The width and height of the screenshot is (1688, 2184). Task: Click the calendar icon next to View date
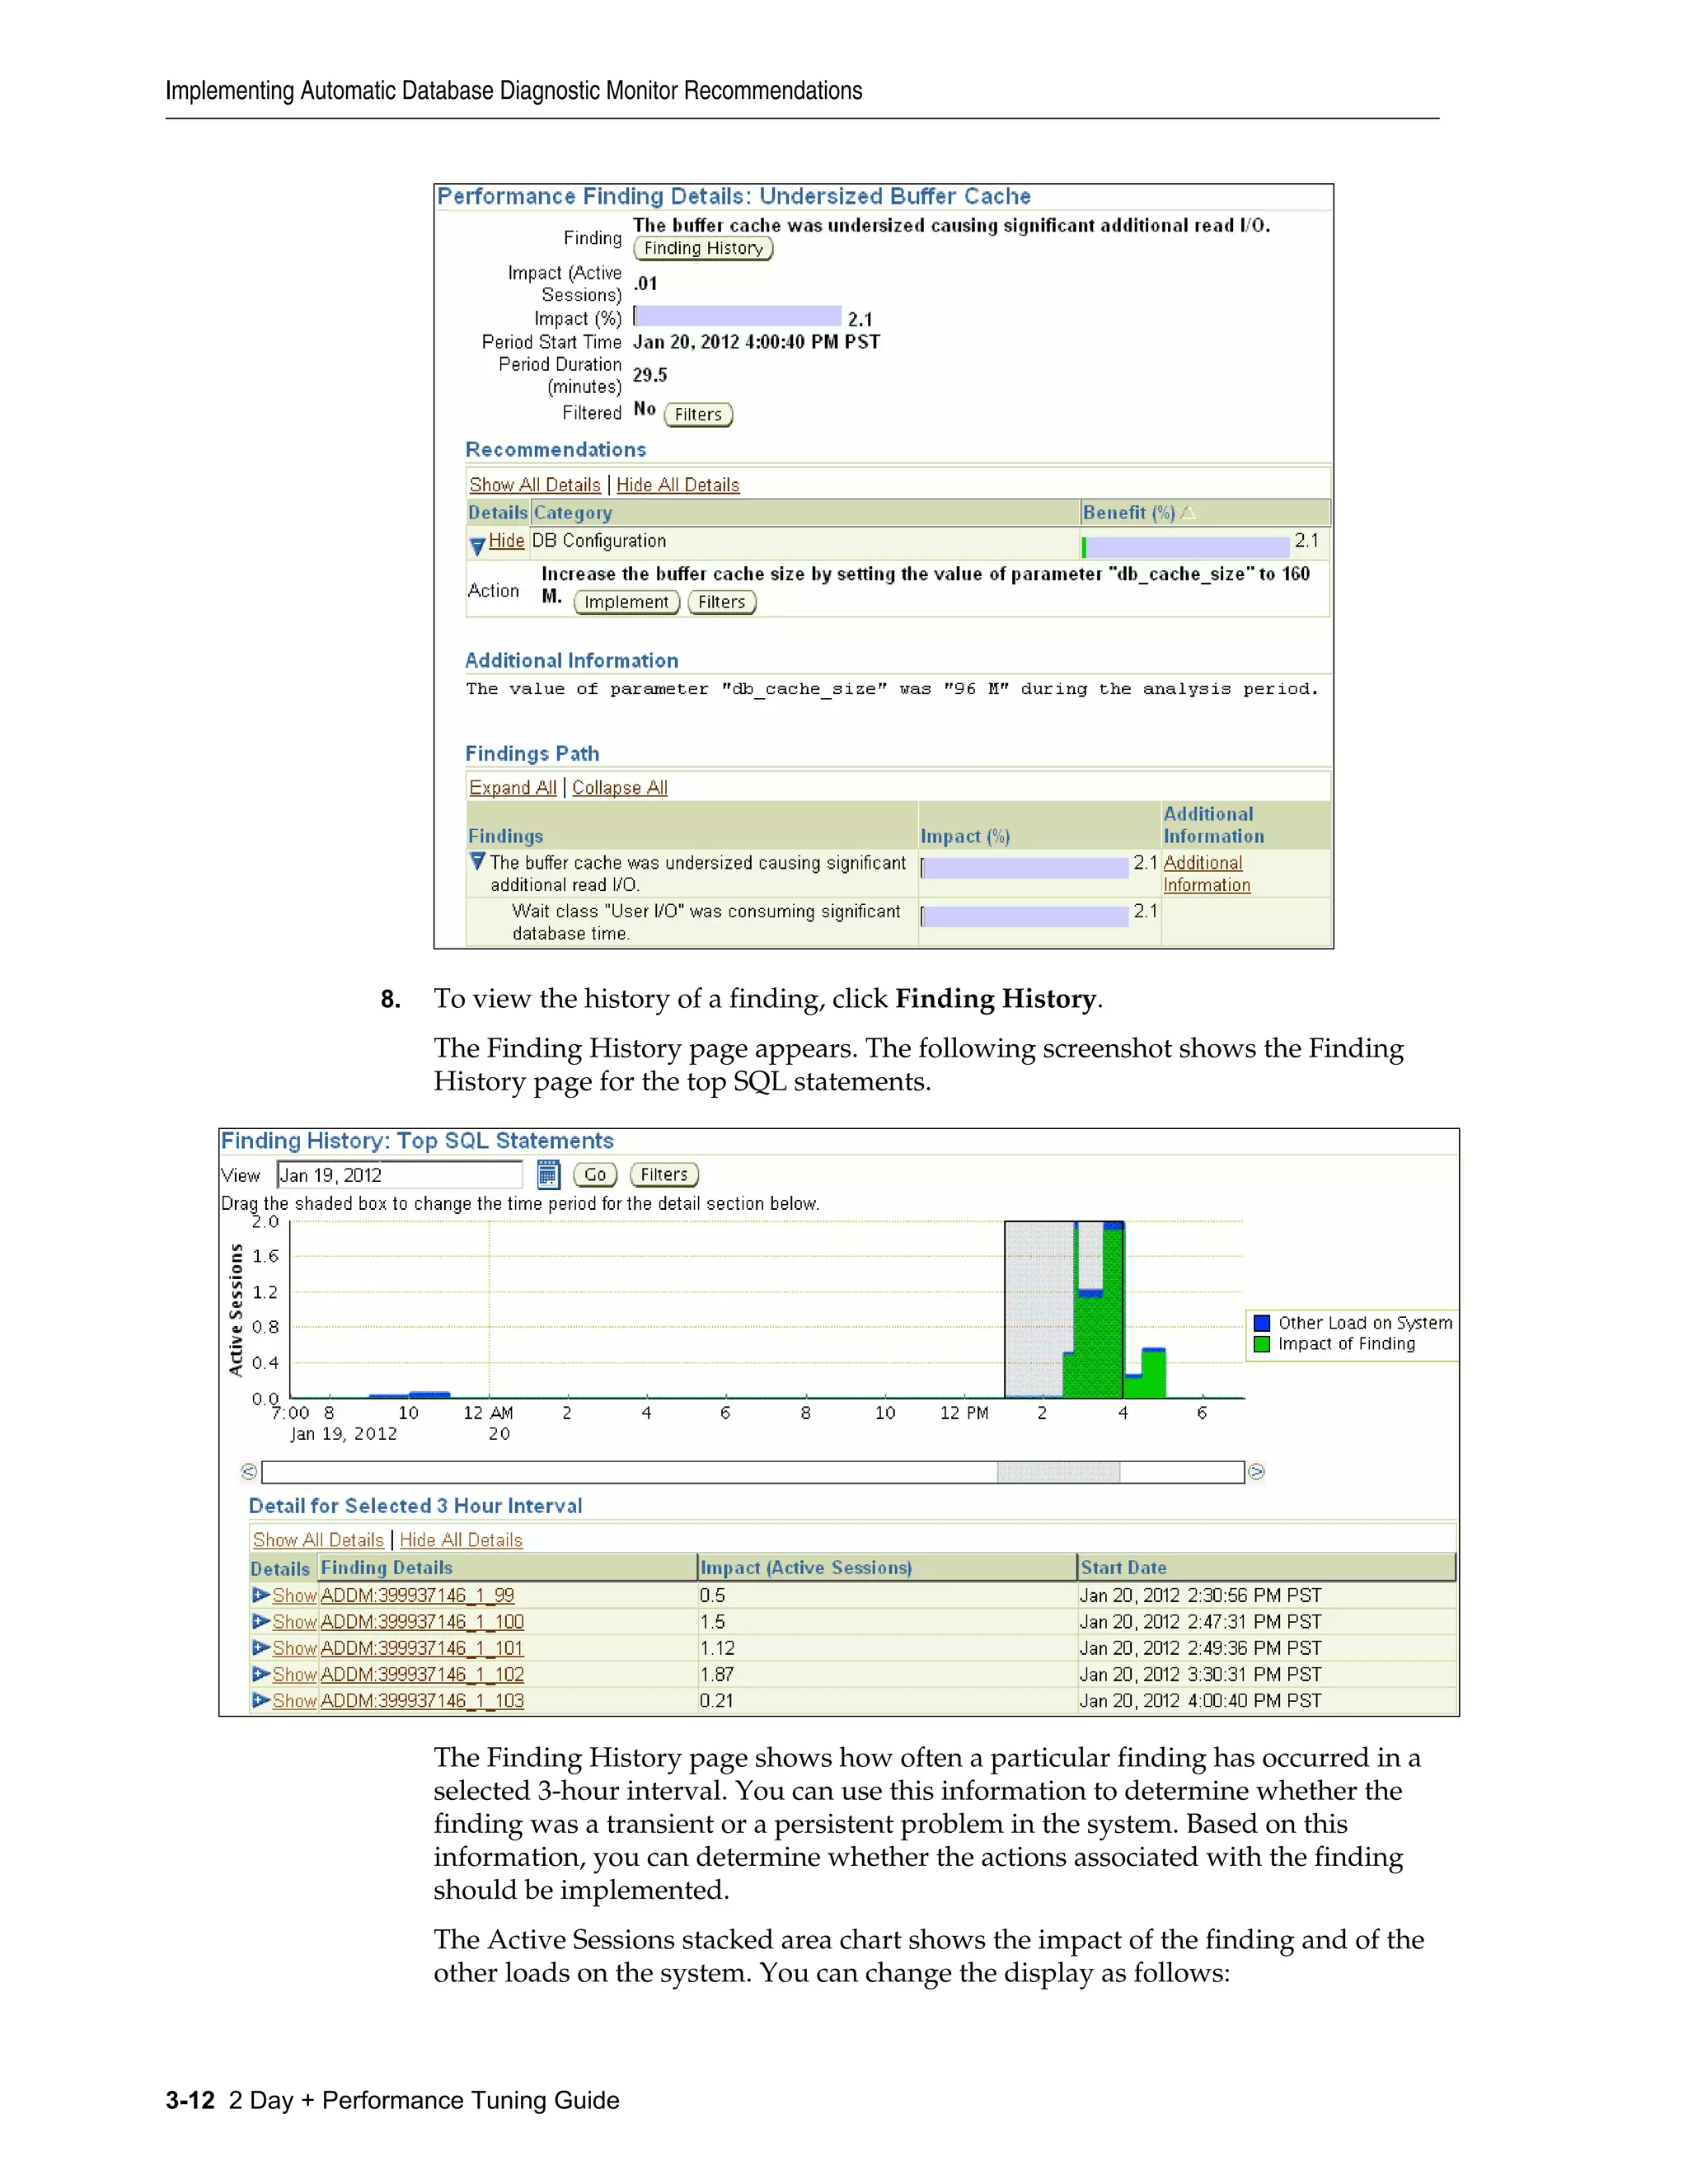548,1174
